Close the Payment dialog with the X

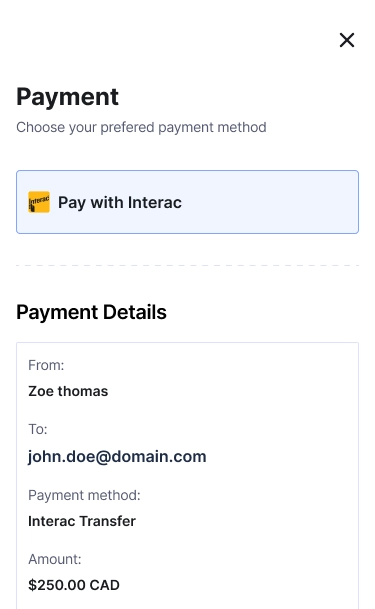(347, 40)
